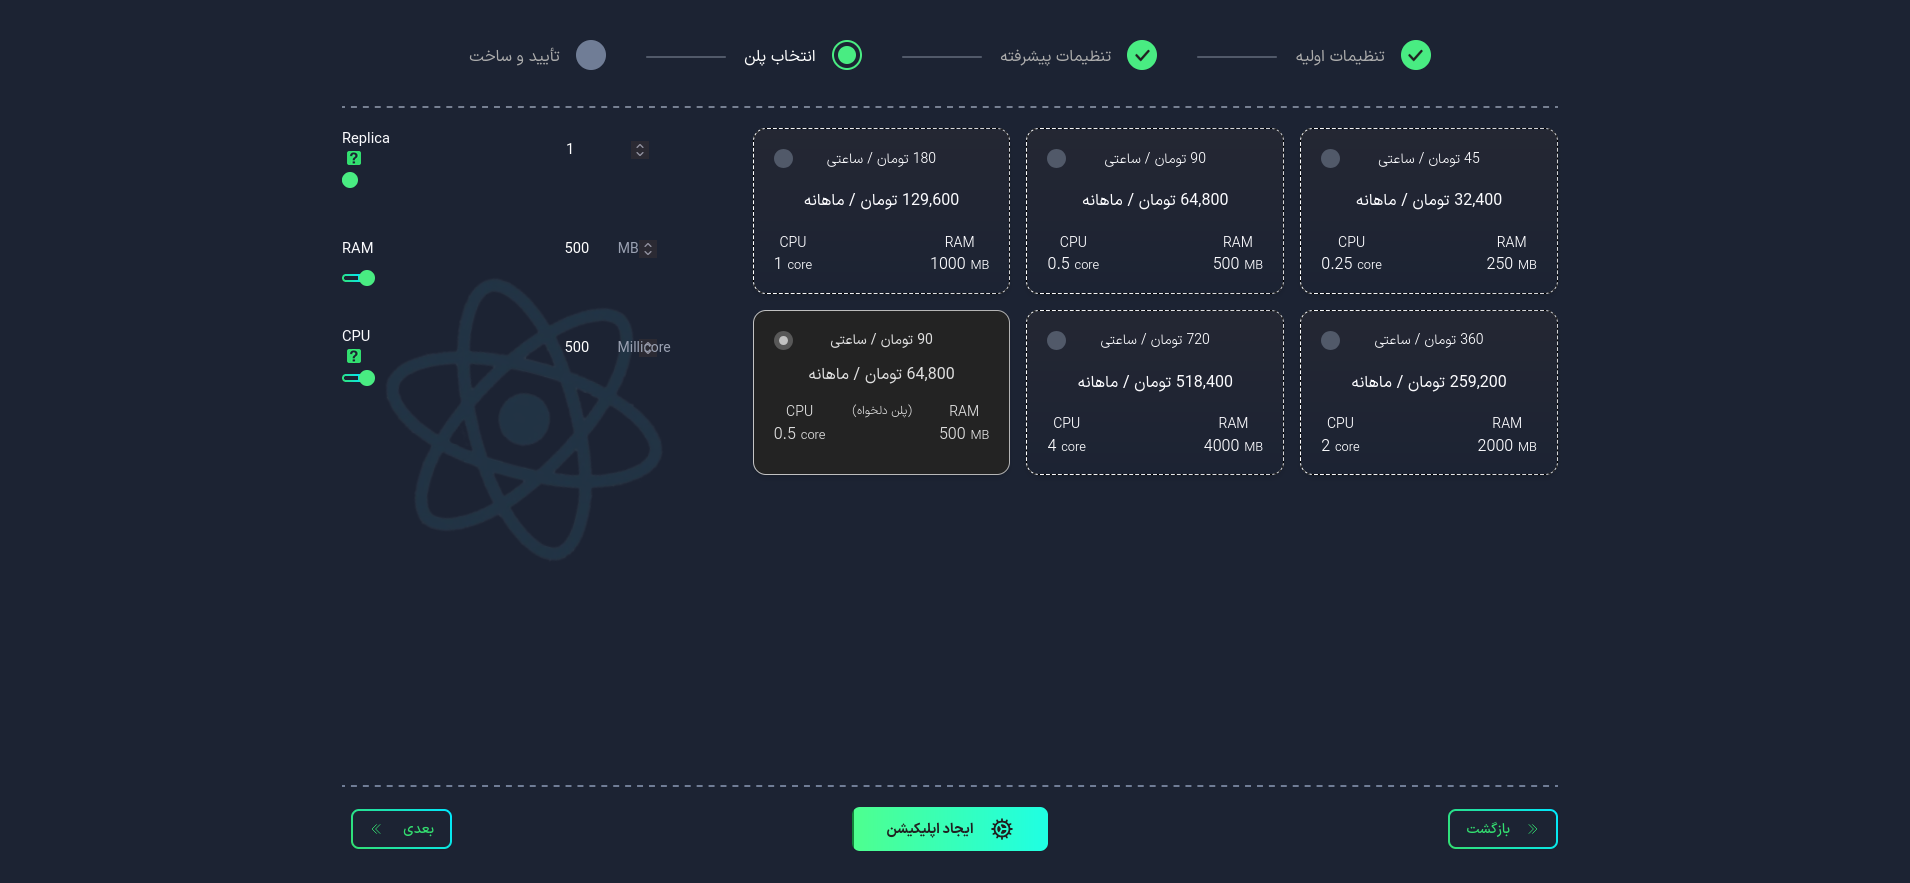
Task: Click the ایجاد اپلیکیشن create button
Action: tap(950, 829)
